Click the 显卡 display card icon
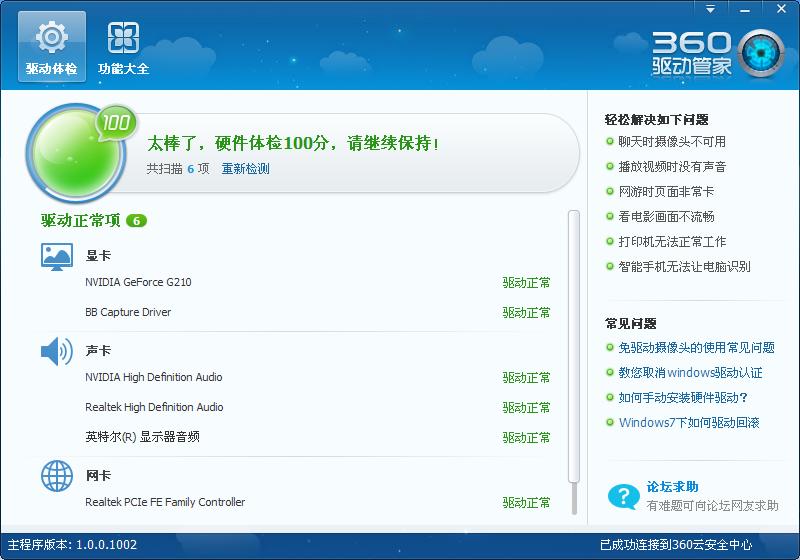Viewport: 800px width, 560px height. click(x=57, y=257)
